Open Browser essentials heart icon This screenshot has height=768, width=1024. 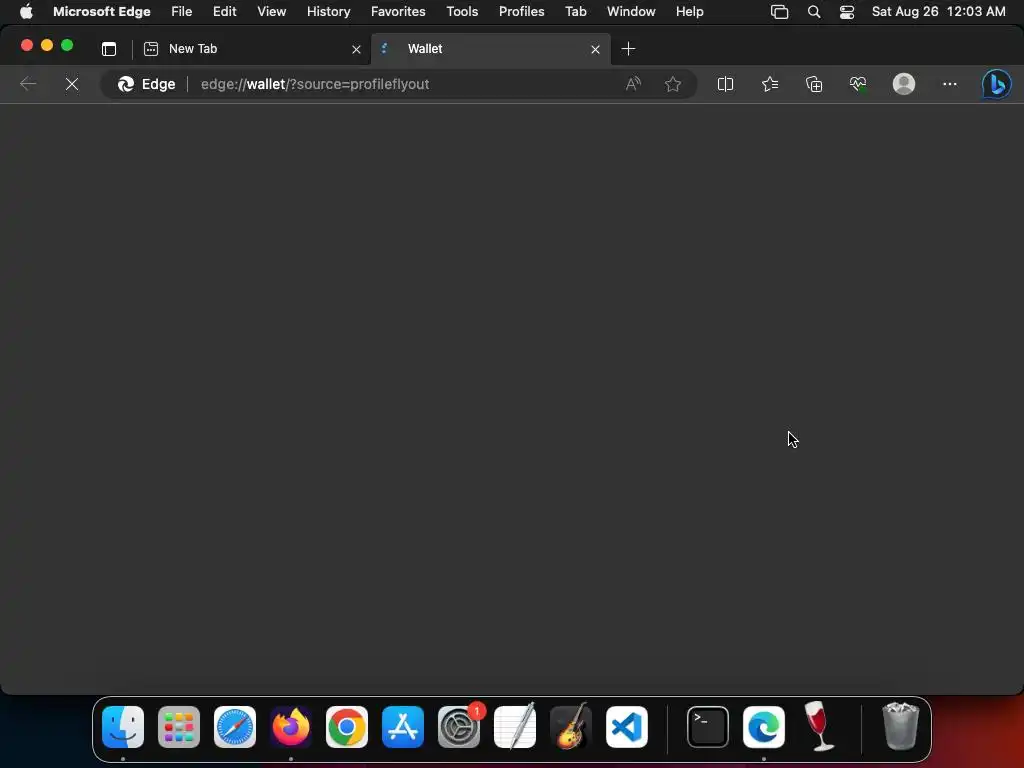858,84
